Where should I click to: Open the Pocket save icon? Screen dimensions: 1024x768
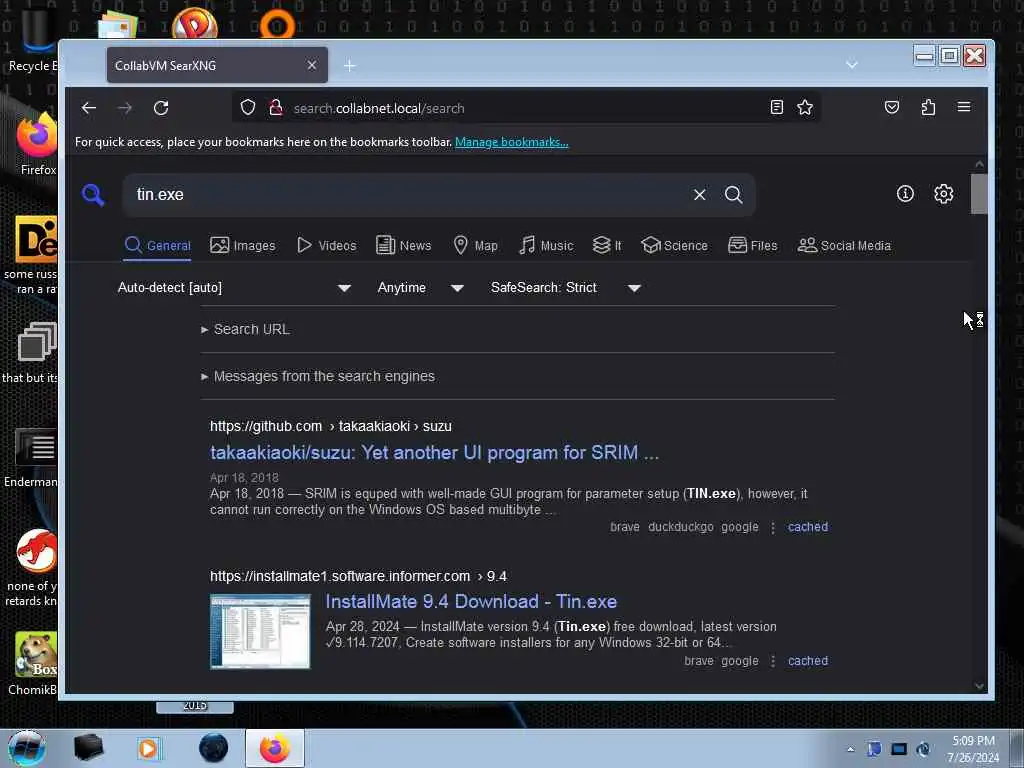(891, 107)
